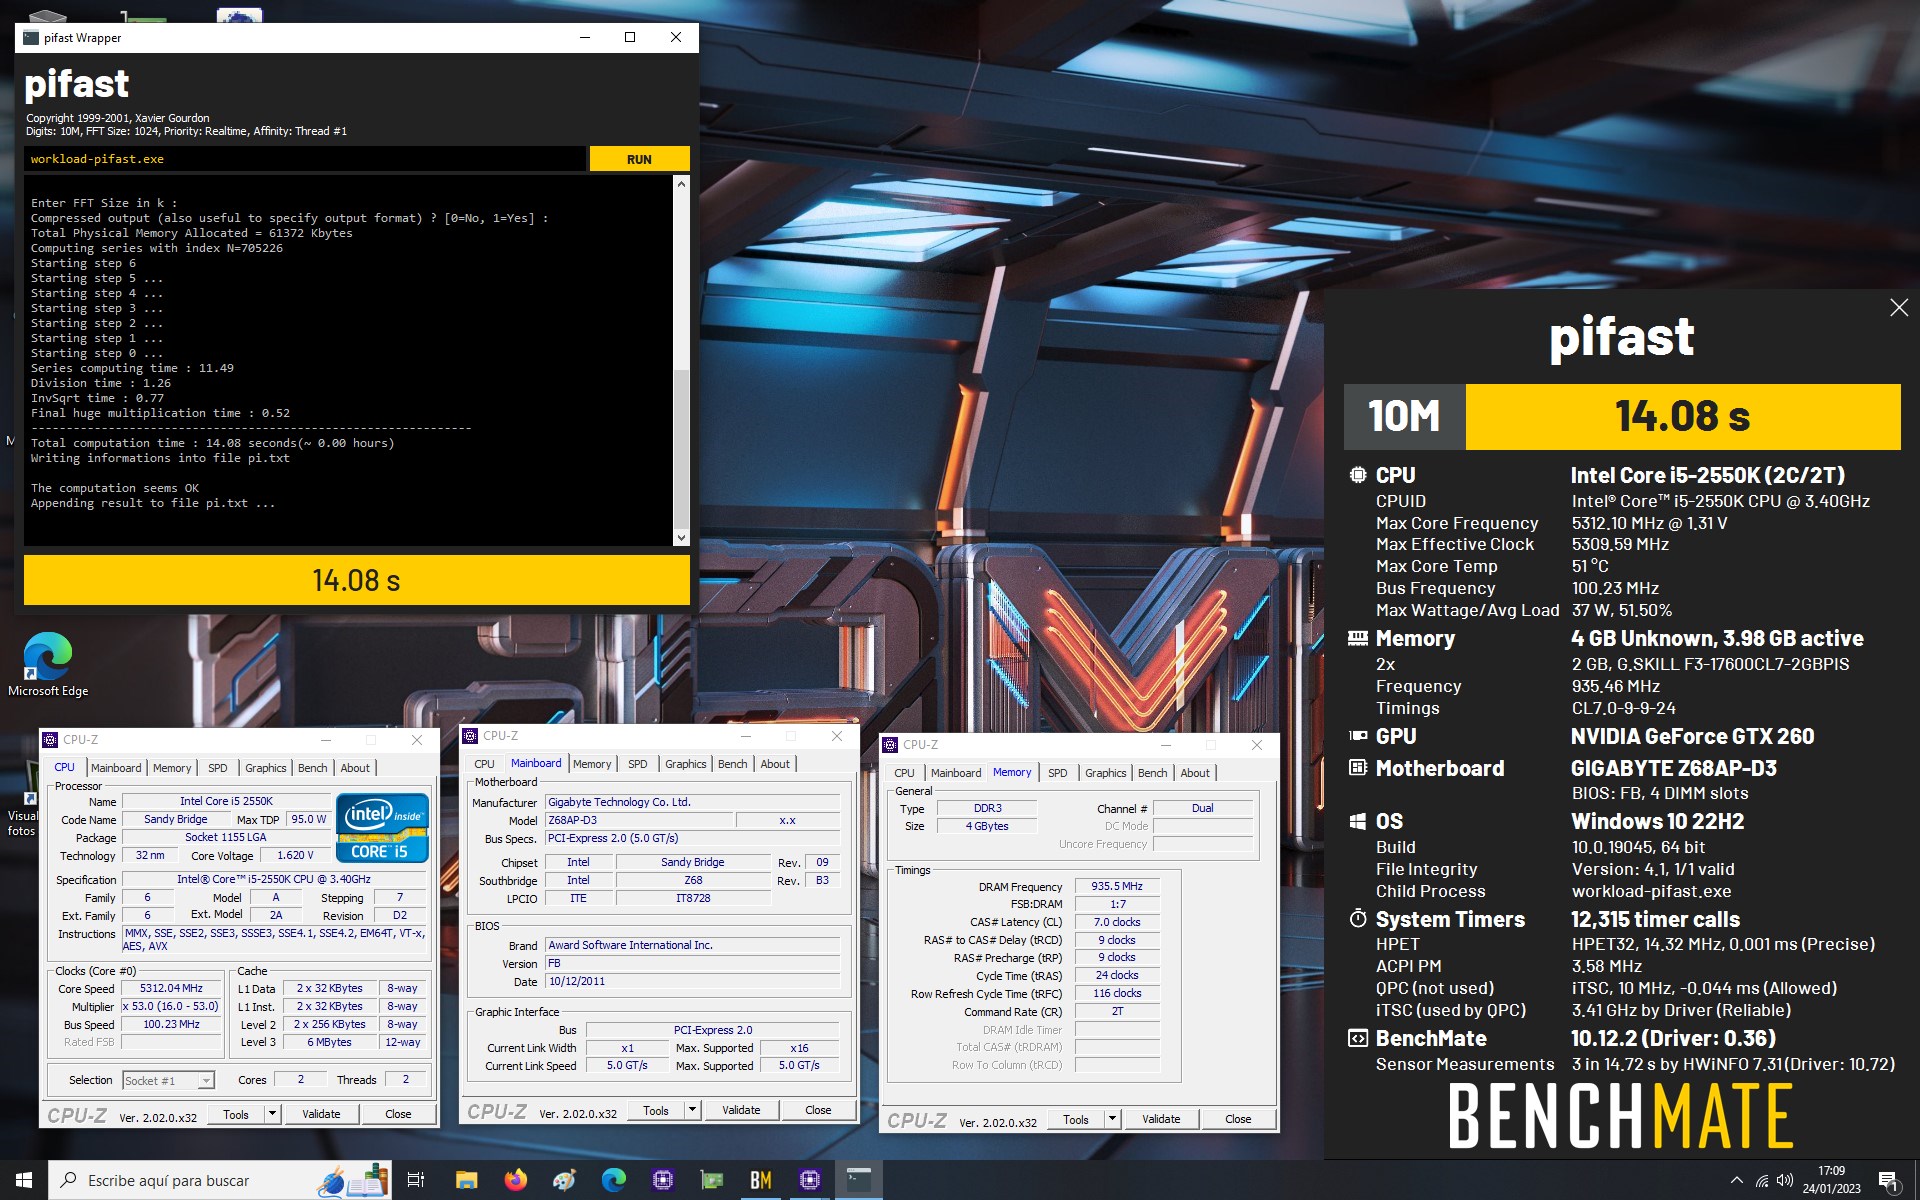Open Microsoft Edge from the taskbar
The image size is (1920, 1200).
point(613,1180)
